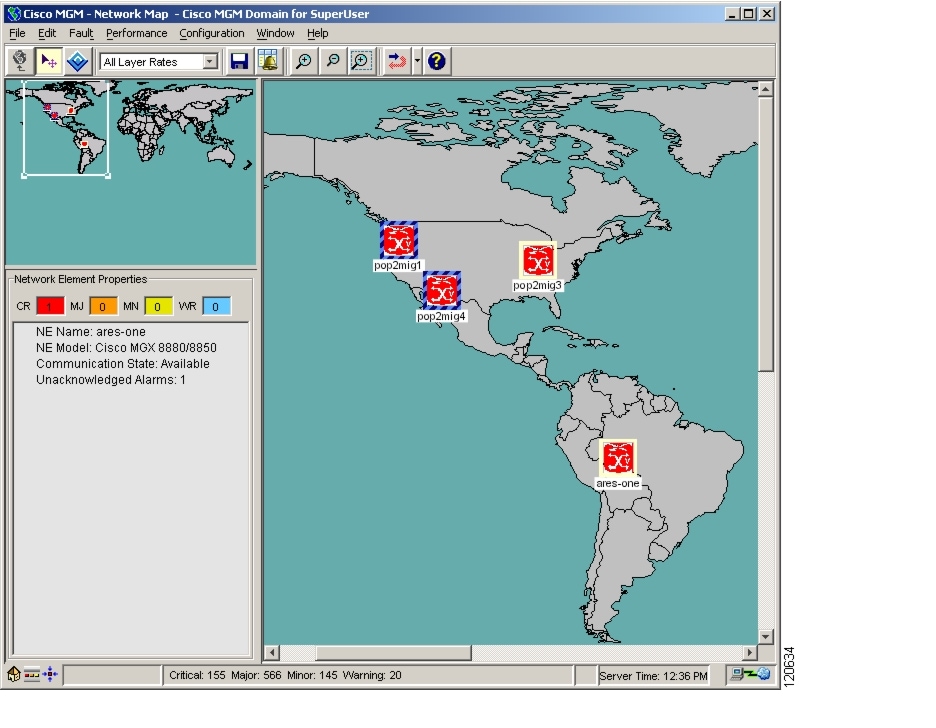Expand the arrow next to circuit icon
Viewport: 936px width, 728px height.
point(417,61)
